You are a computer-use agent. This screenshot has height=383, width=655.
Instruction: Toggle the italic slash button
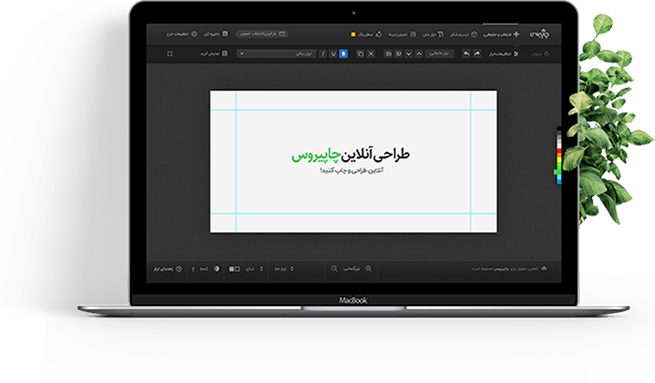[322, 54]
